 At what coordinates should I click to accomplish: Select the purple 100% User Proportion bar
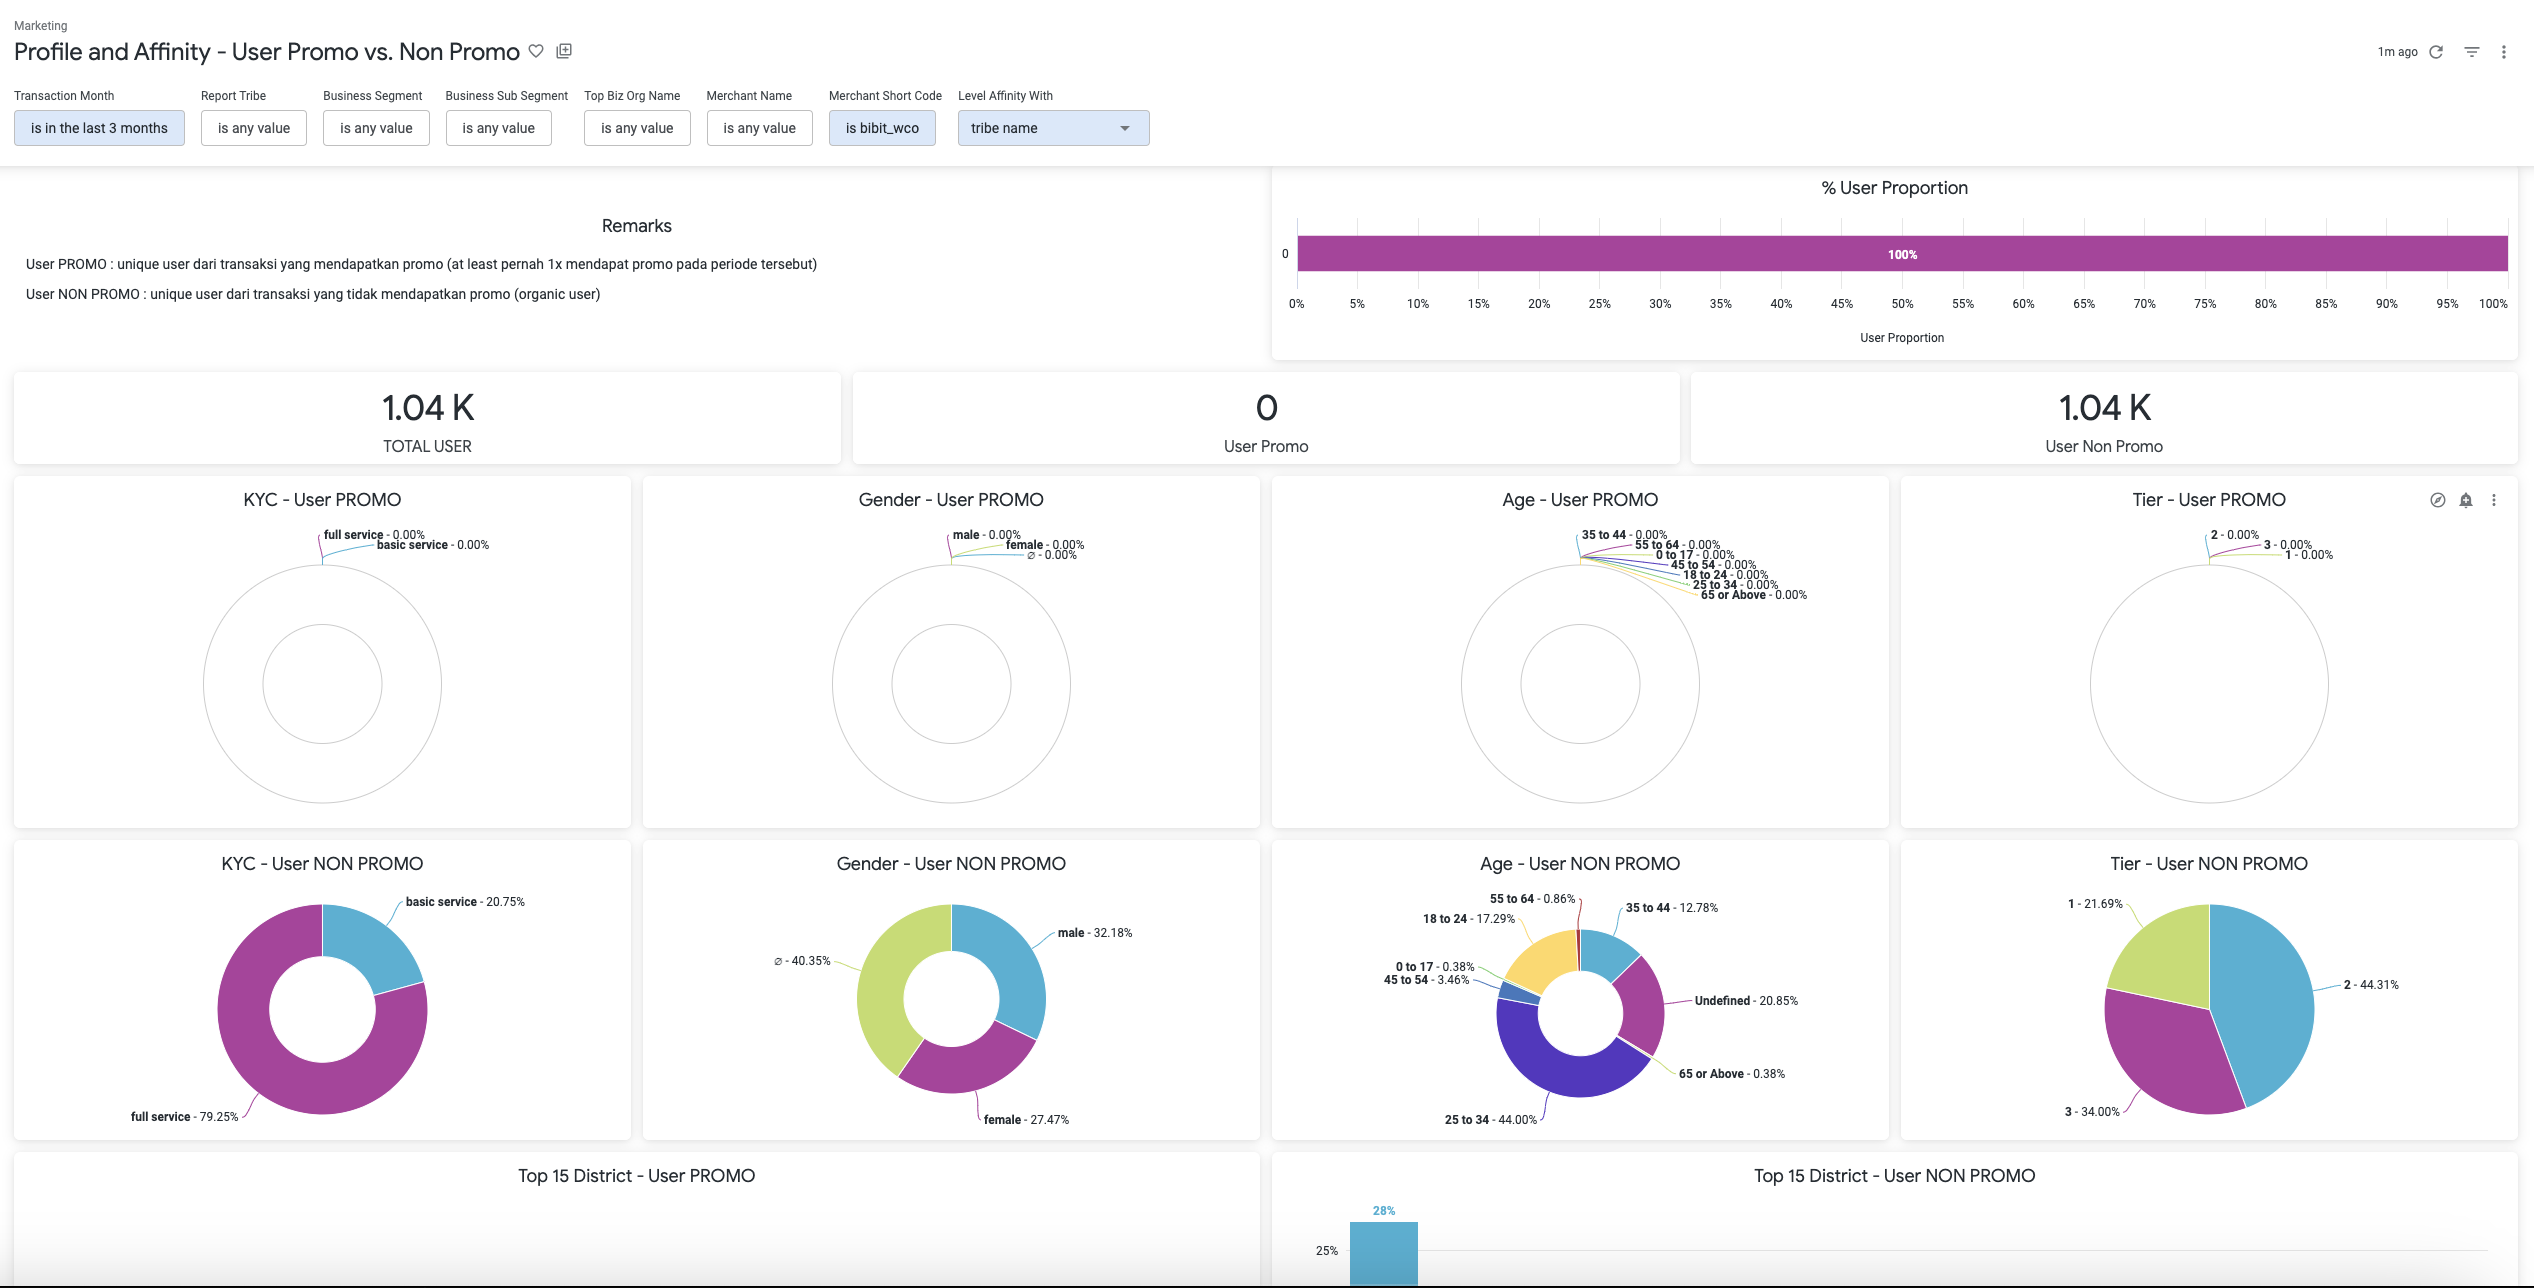click(x=1902, y=254)
